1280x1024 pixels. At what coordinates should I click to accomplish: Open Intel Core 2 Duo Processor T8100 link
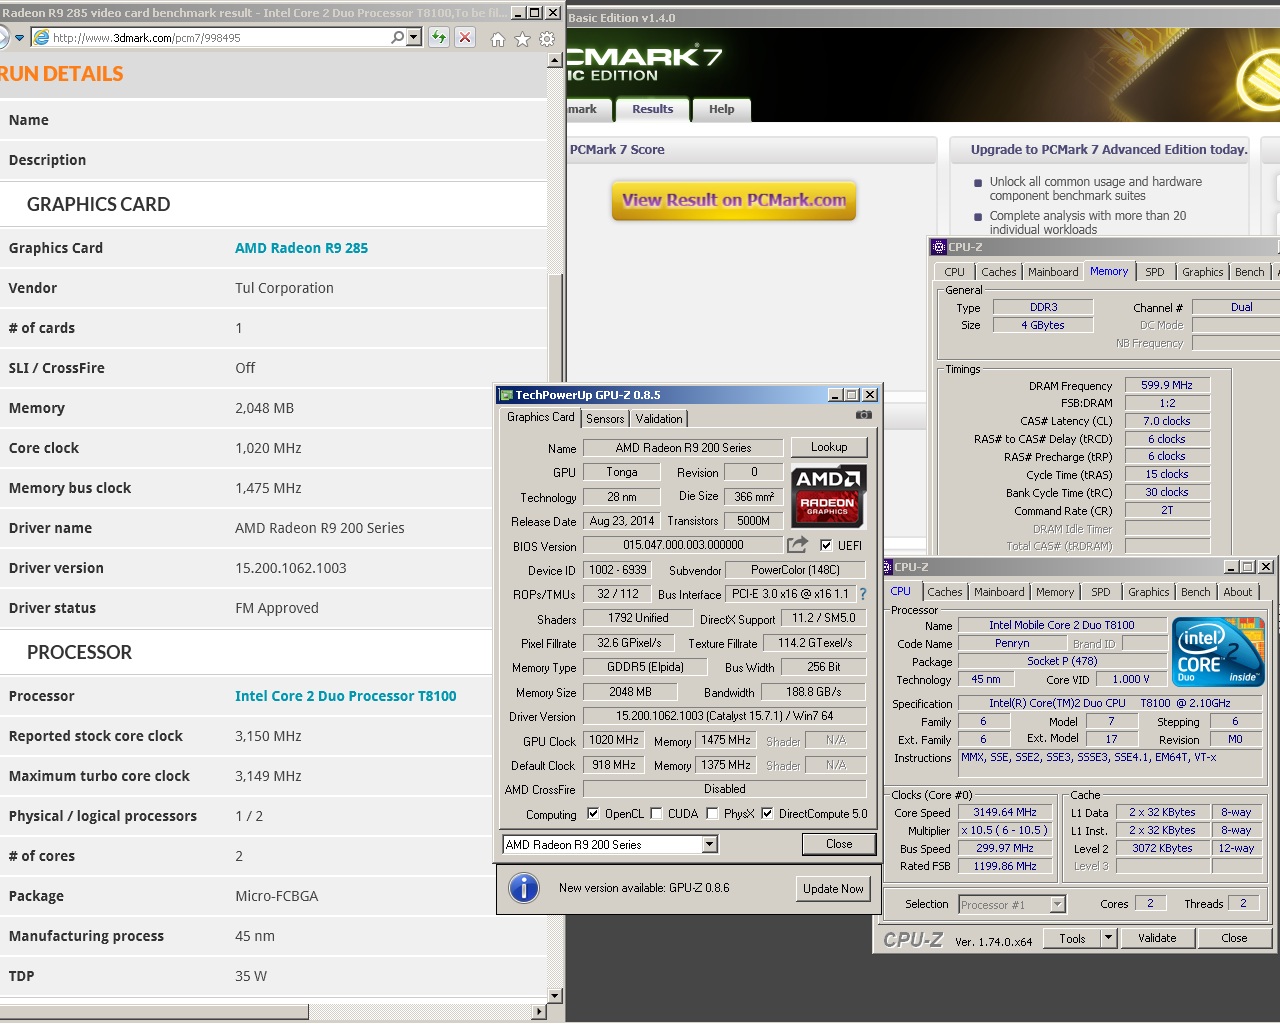[x=346, y=696]
